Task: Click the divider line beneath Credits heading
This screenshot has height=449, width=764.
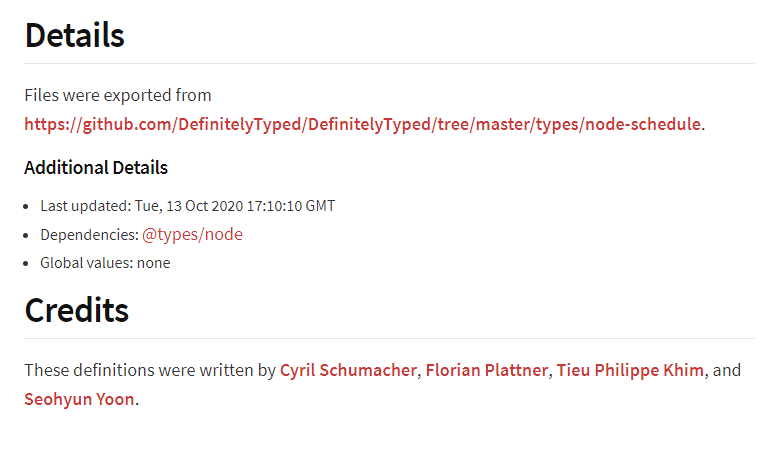Action: (x=389, y=338)
